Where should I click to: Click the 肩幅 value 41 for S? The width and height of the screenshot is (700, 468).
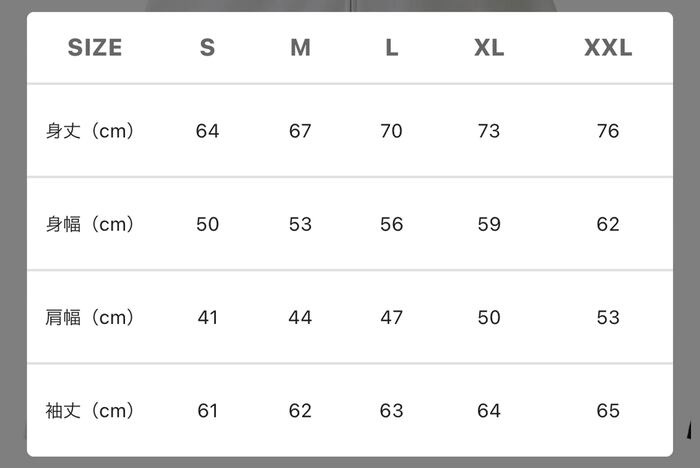[207, 318]
